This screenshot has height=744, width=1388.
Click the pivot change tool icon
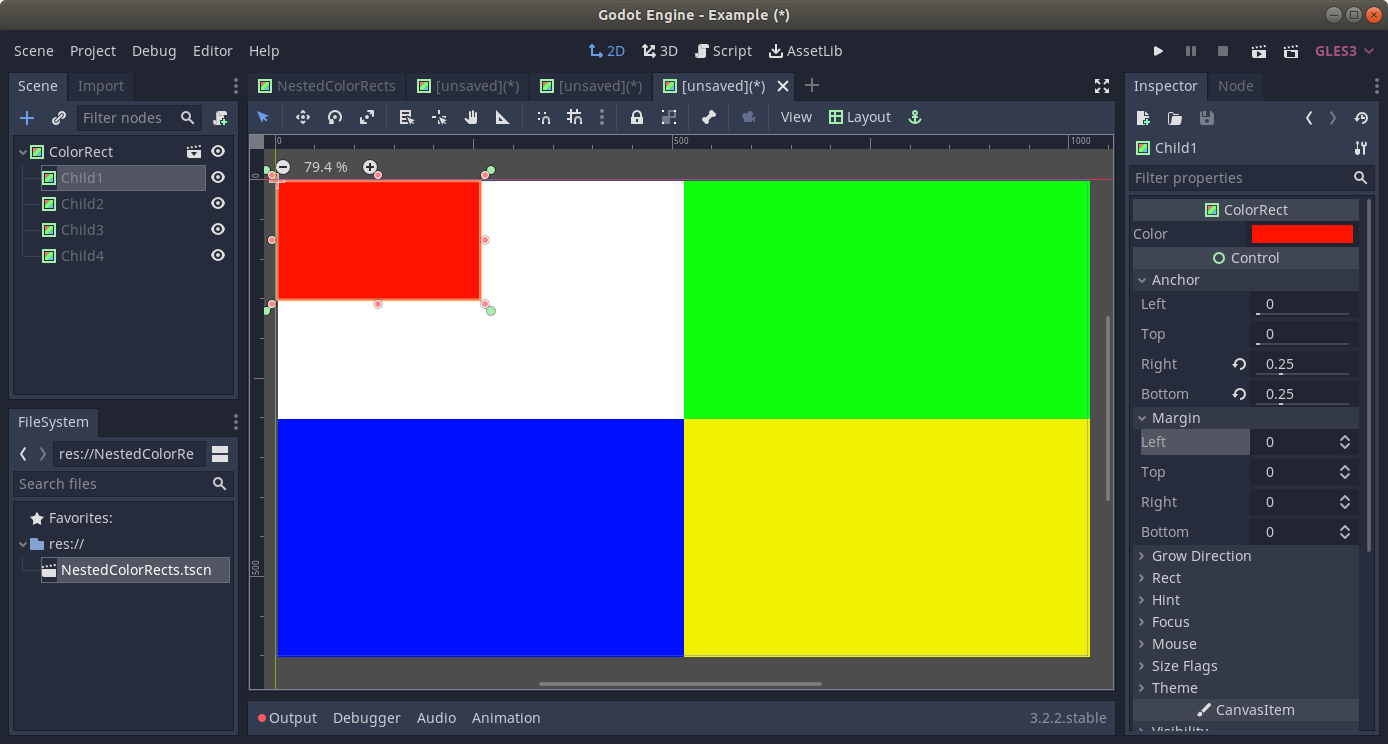pyautogui.click(x=439, y=117)
